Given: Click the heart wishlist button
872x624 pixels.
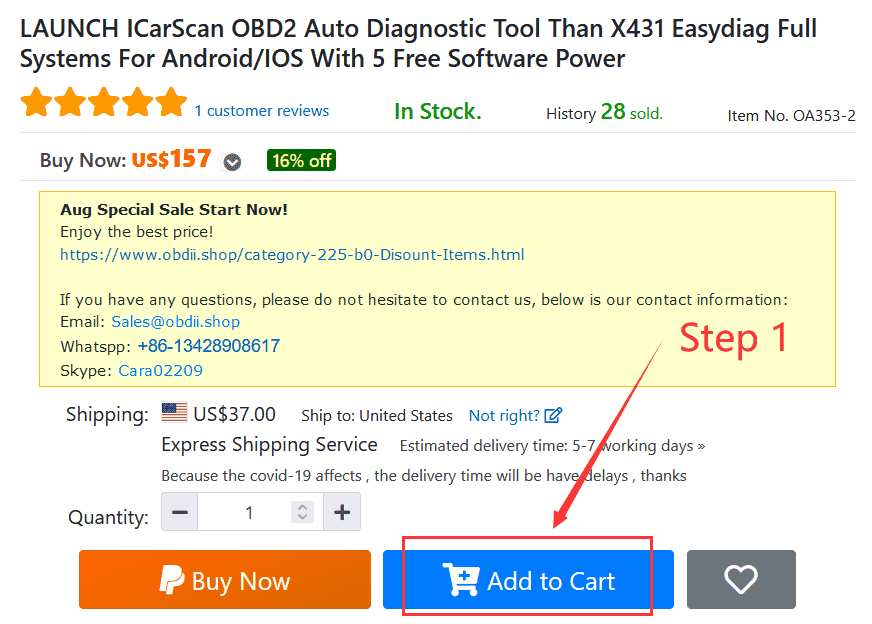Looking at the screenshot, I should pyautogui.click(x=741, y=579).
